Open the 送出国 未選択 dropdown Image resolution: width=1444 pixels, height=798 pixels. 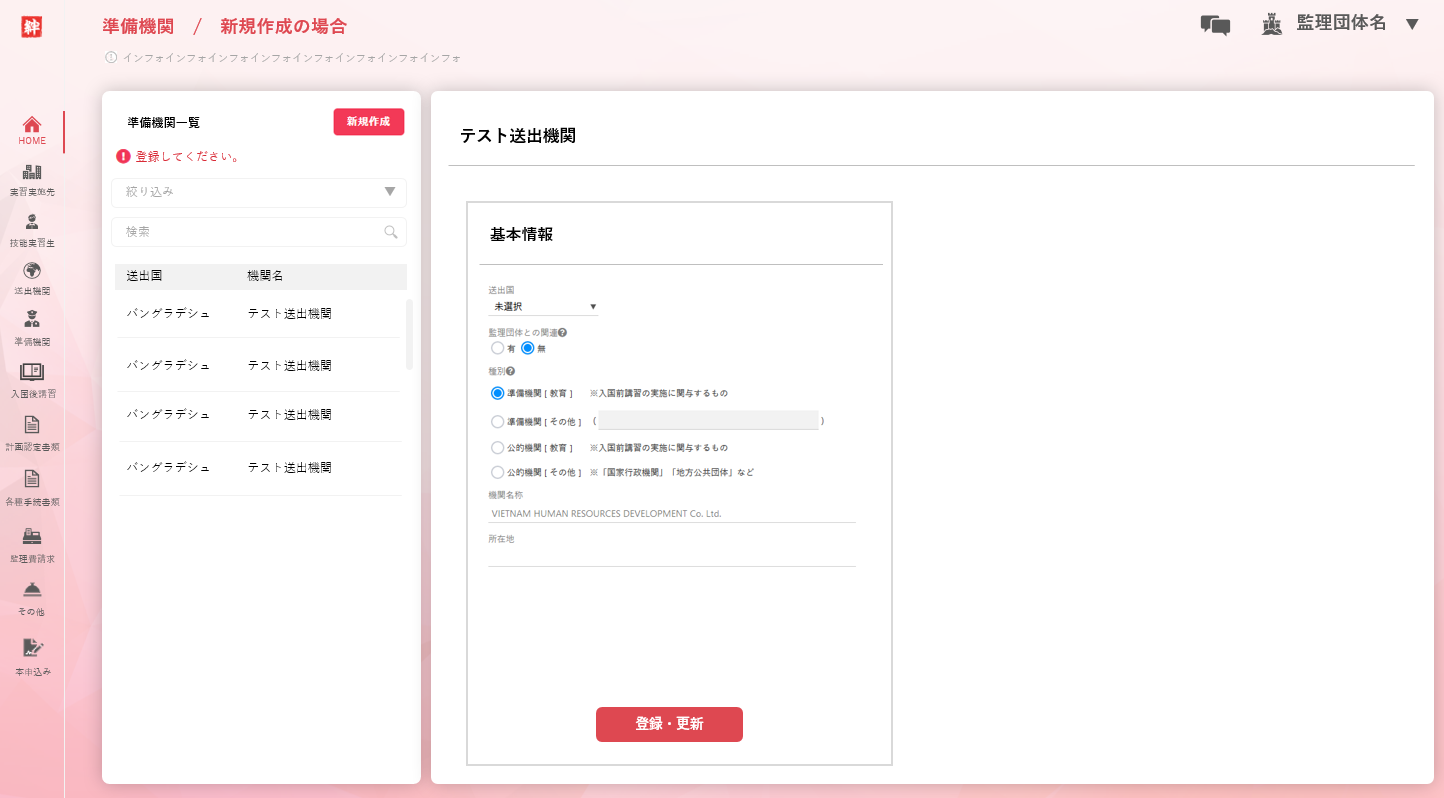[543, 306]
